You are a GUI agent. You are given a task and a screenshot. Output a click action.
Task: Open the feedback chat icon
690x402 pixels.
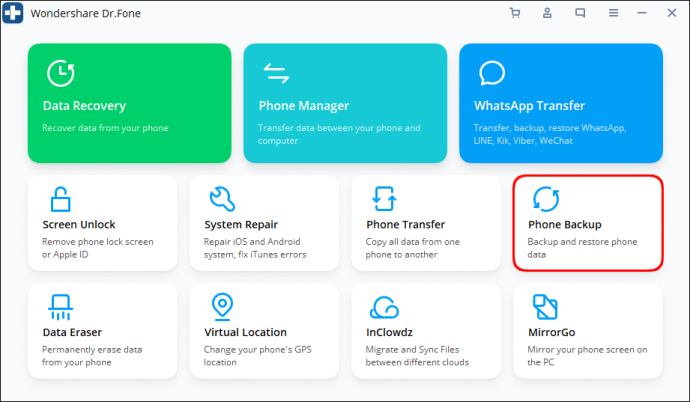pos(580,13)
